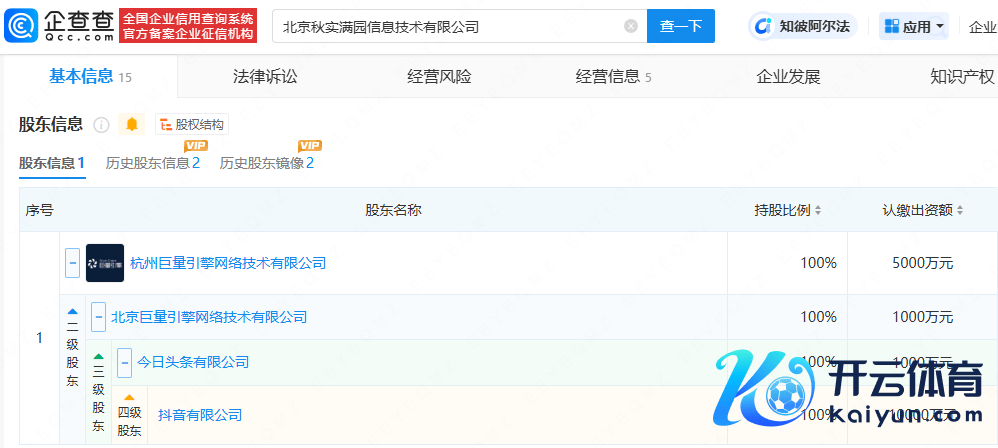Open the 股权结构 chart icon button

click(x=192, y=125)
